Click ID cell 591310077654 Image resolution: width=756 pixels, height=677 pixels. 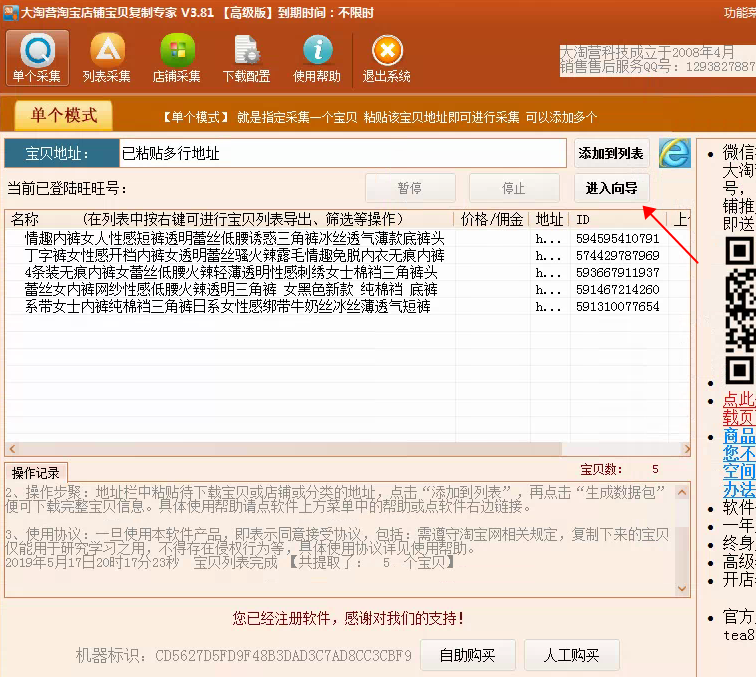618,306
